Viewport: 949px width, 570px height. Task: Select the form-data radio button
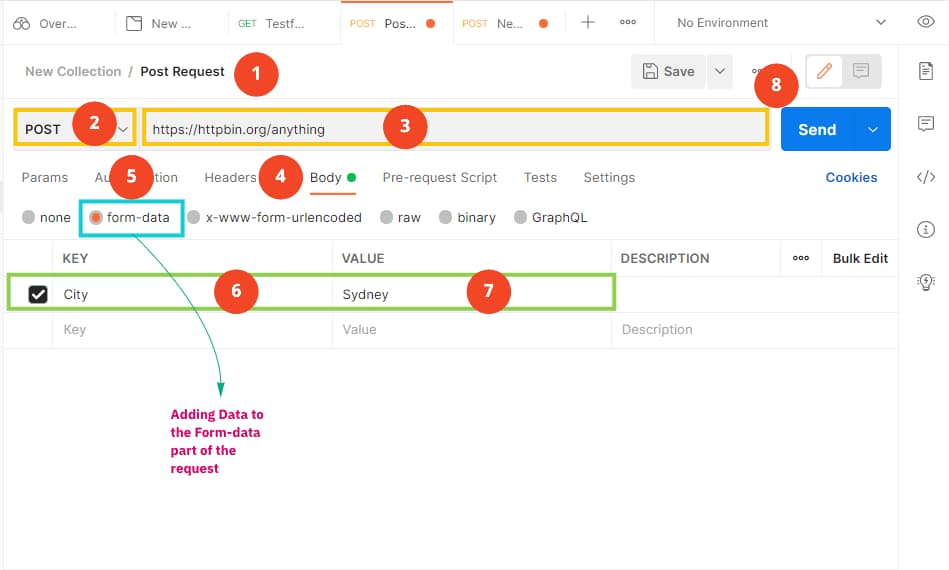[96, 217]
